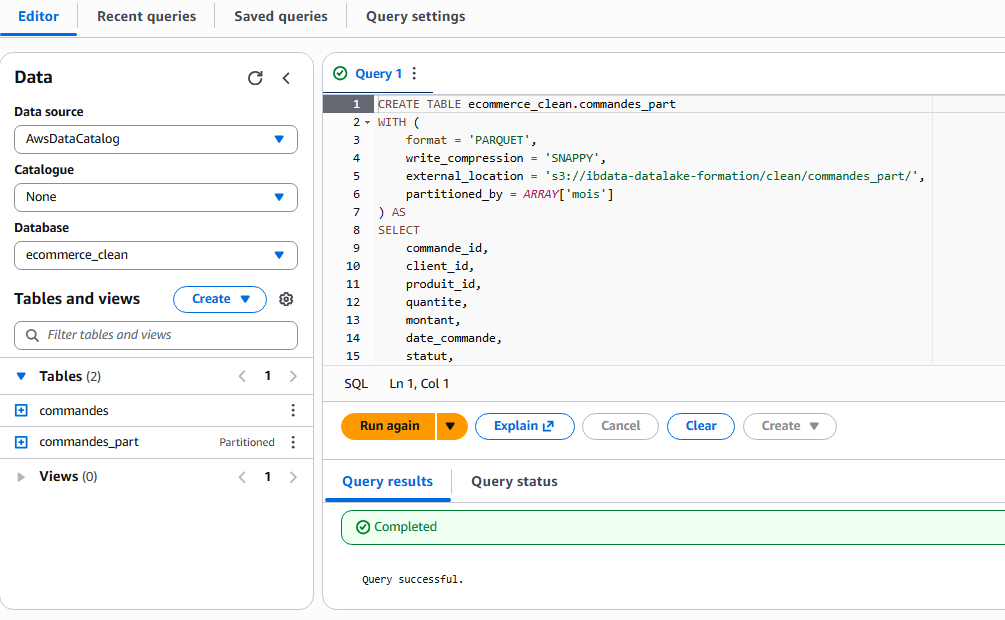This screenshot has height=620, width=1005.
Task: Click Explain button
Action: point(524,426)
